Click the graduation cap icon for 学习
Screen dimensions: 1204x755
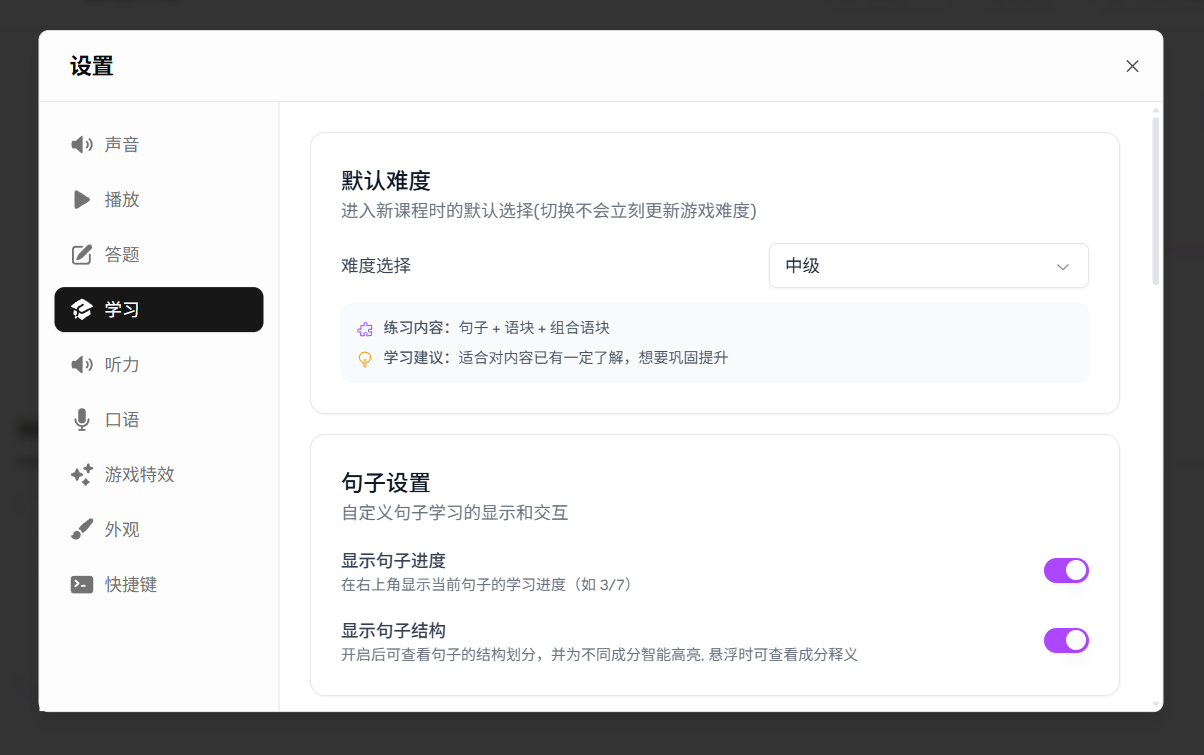coord(82,310)
